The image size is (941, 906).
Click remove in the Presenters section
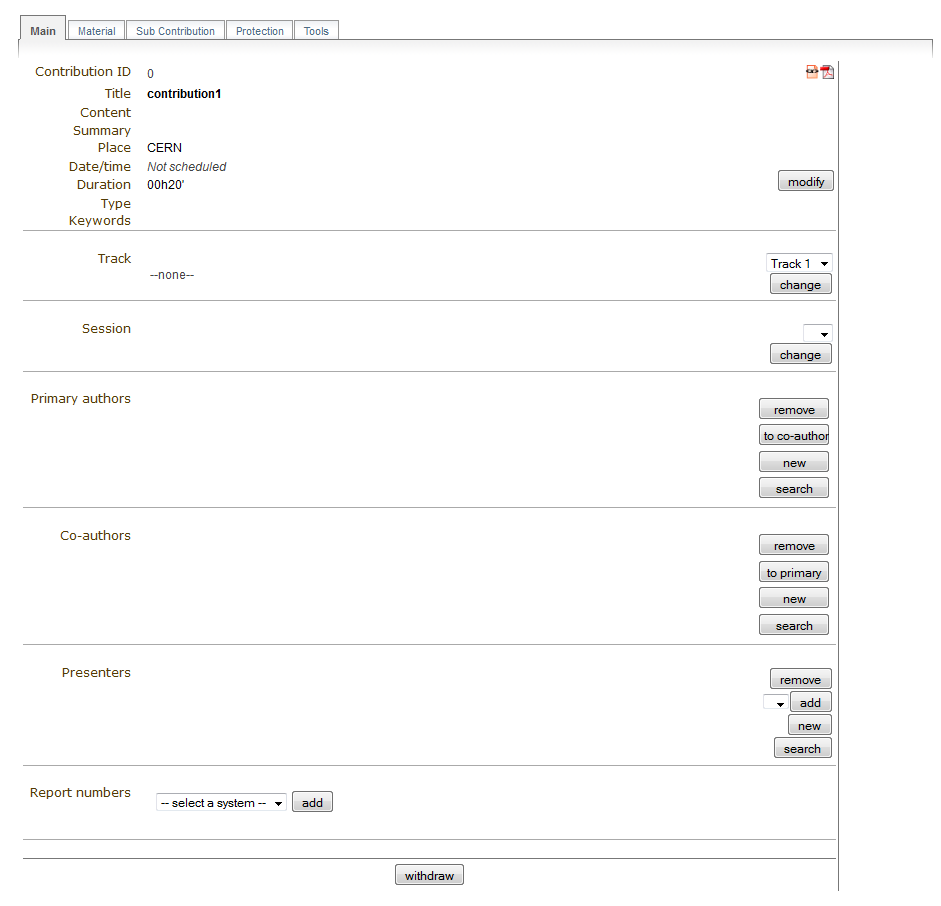800,680
